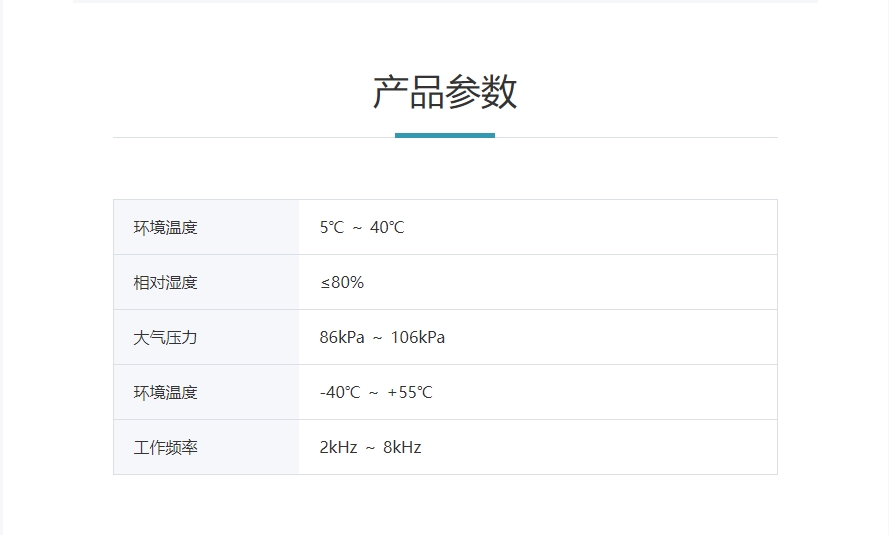Click the teal underline bar beneath 产品参数
Screen dimensions: 889x535
[x=444, y=135]
